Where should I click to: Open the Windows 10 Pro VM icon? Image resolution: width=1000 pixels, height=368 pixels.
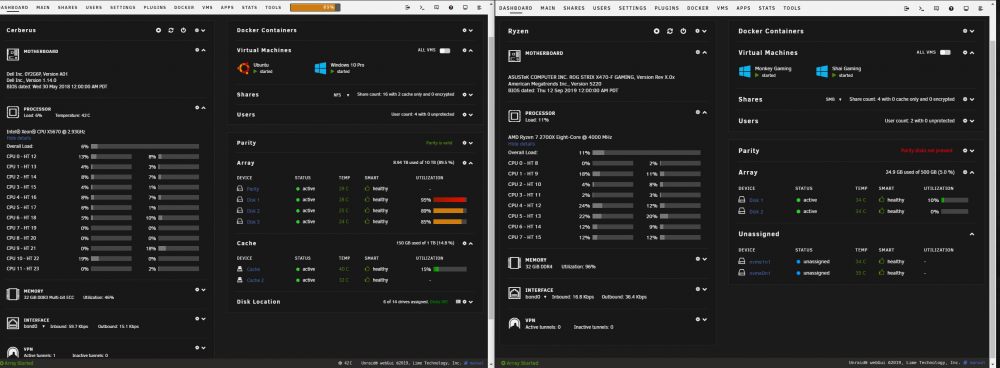pos(320,68)
